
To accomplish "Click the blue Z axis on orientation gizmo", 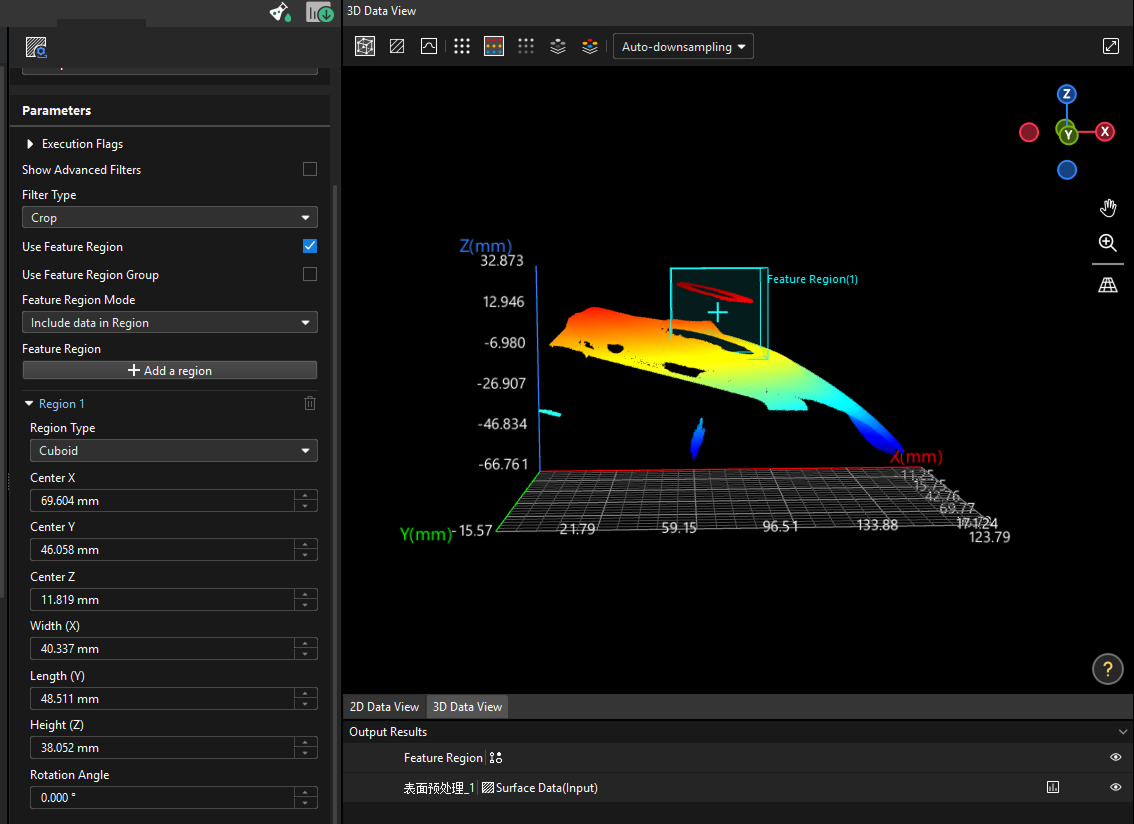I will [x=1067, y=93].
